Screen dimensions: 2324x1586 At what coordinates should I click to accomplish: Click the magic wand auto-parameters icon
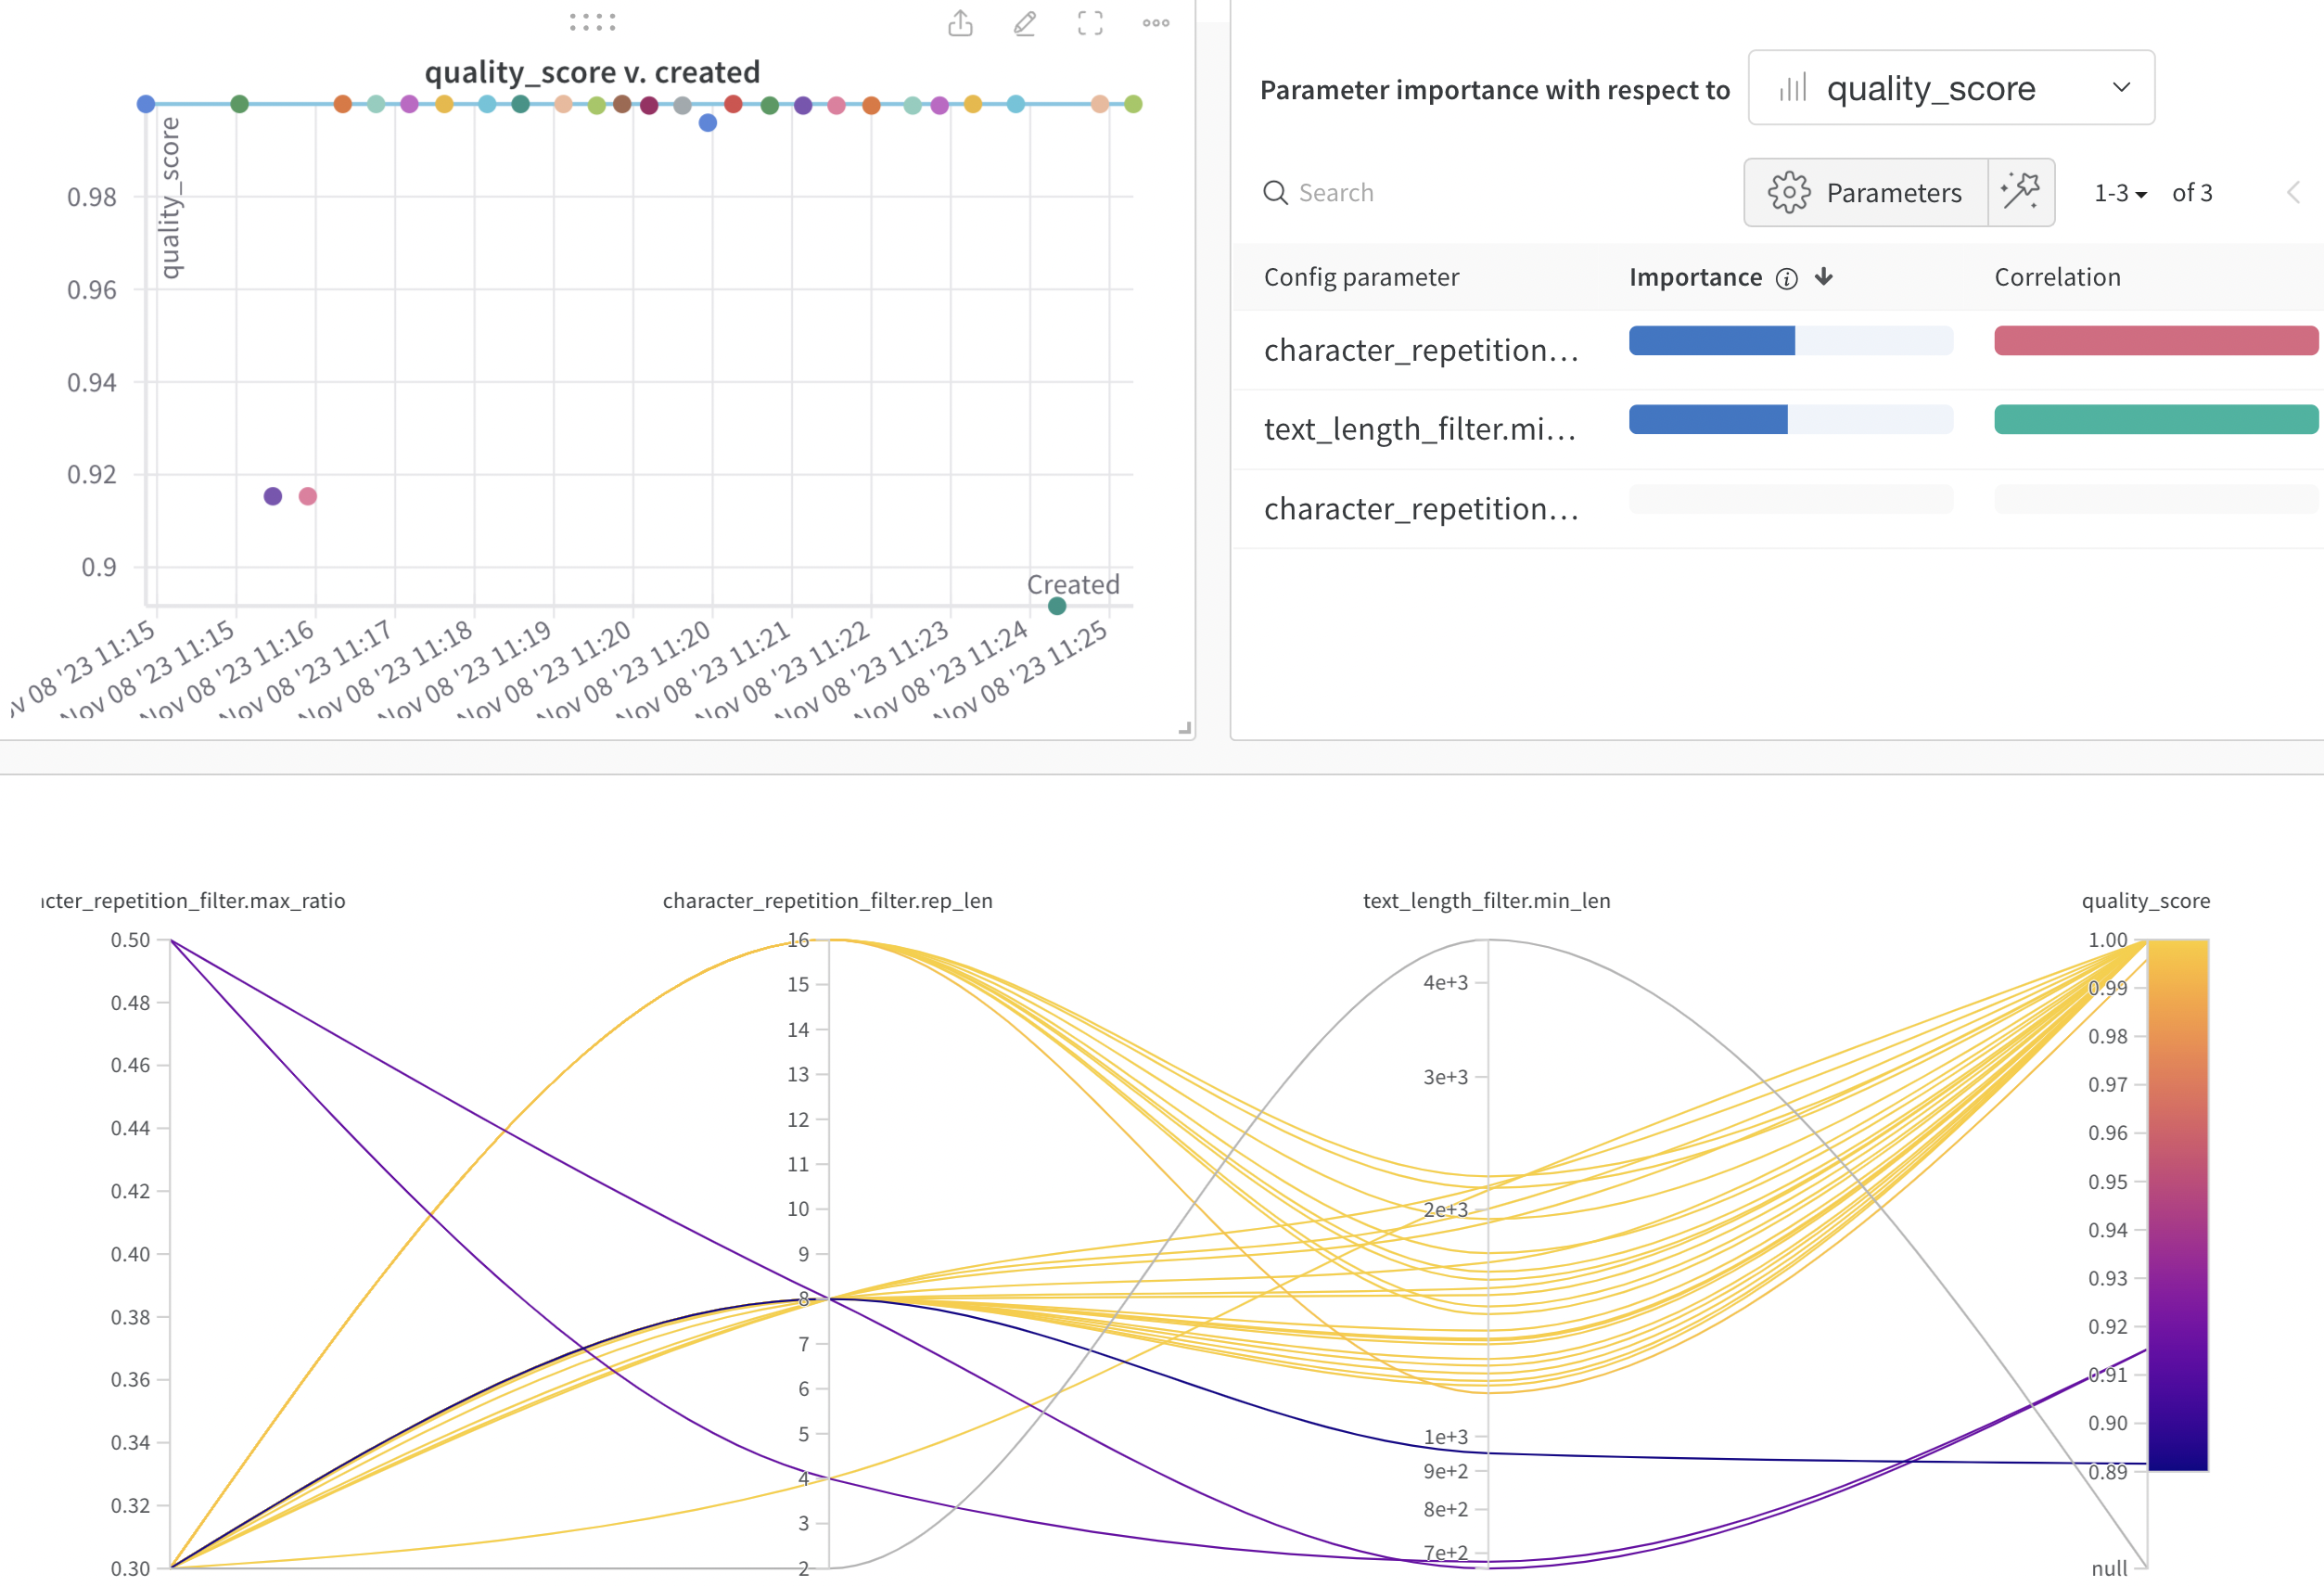coord(2020,192)
